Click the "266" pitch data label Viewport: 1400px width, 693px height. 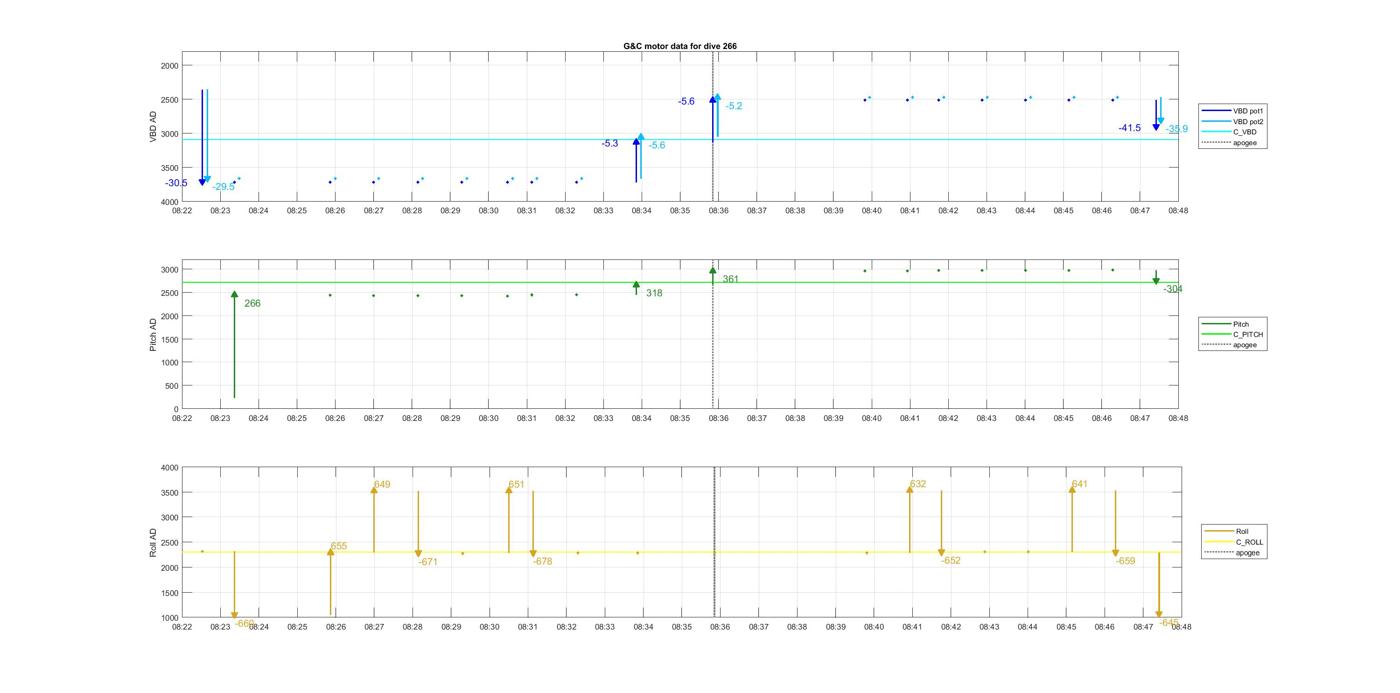252,303
